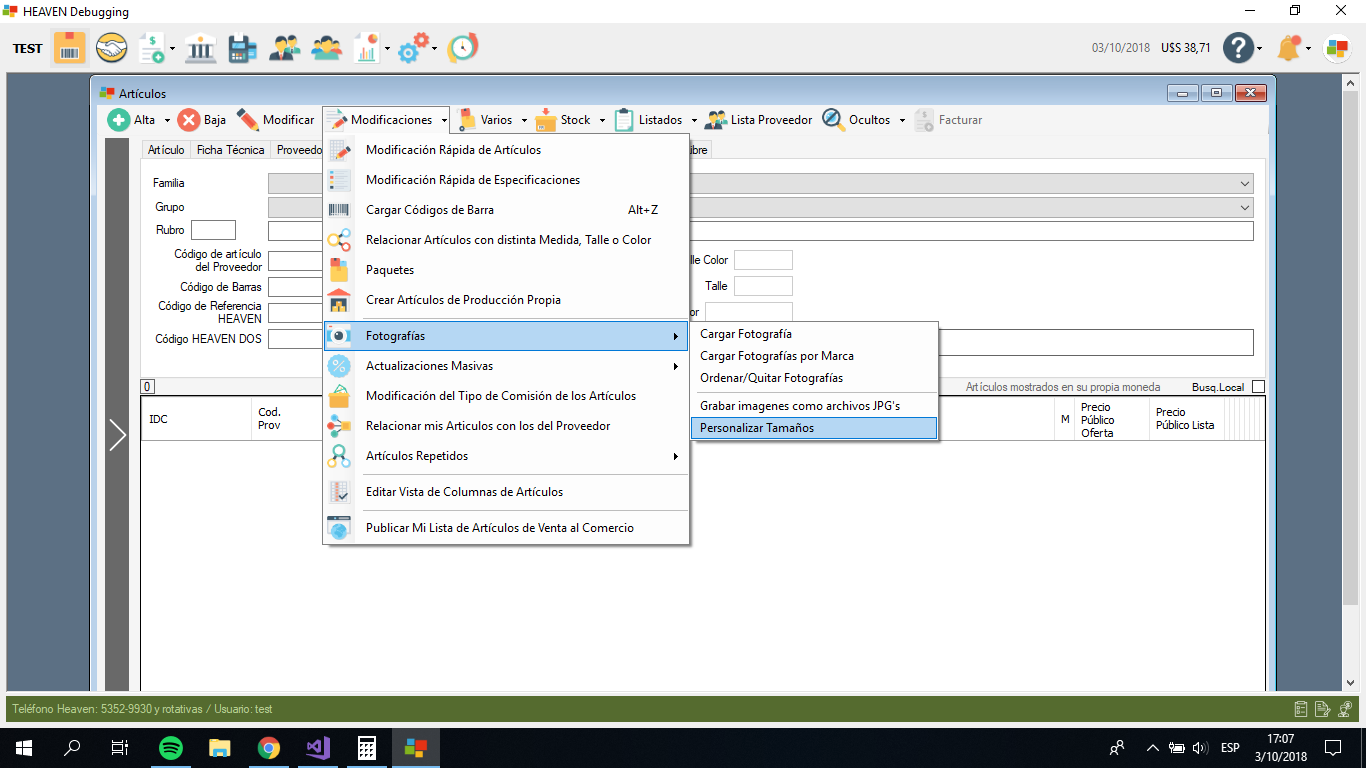Click the two businessmen icon
The image size is (1366, 768).
[285, 48]
